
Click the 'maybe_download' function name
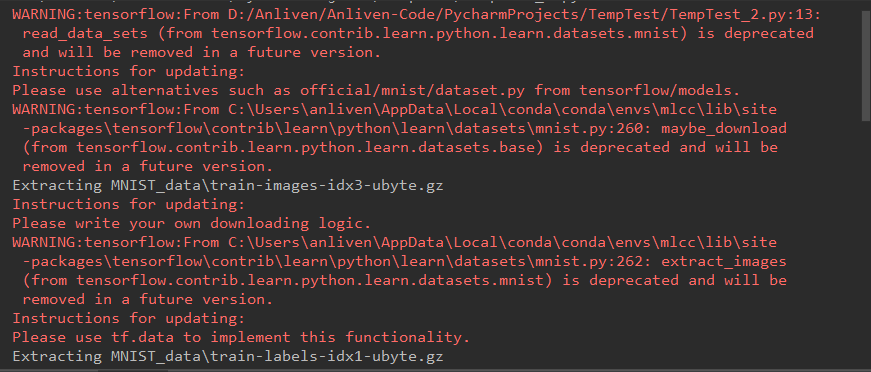(x=724, y=128)
